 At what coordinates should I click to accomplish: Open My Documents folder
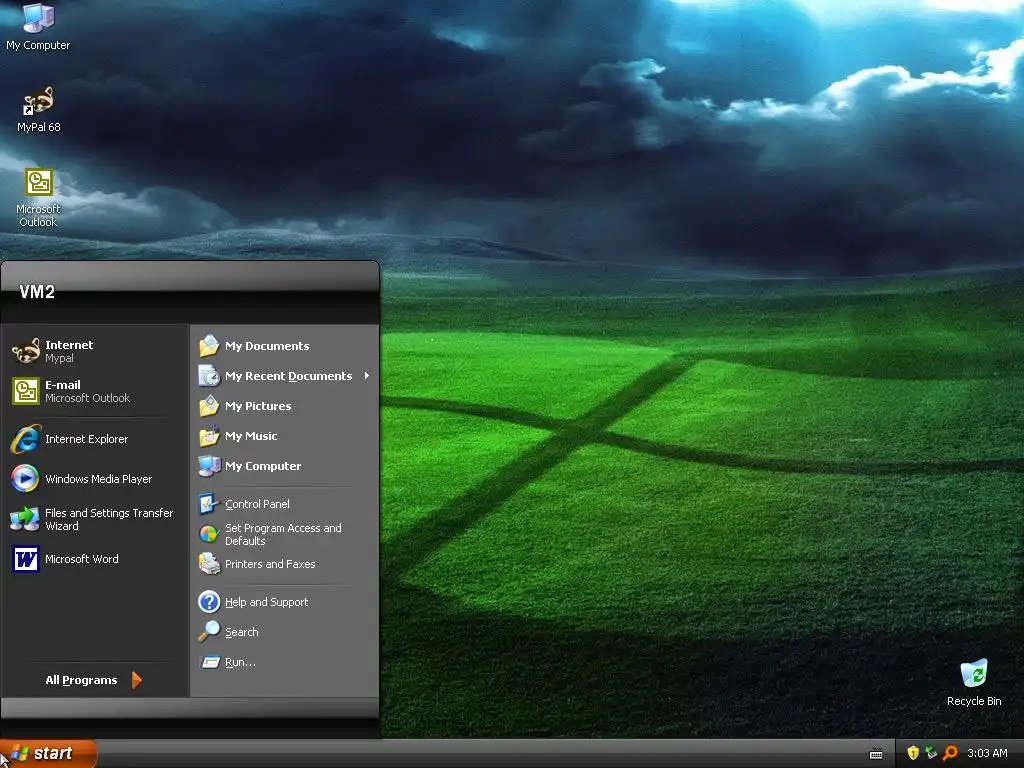click(284, 346)
